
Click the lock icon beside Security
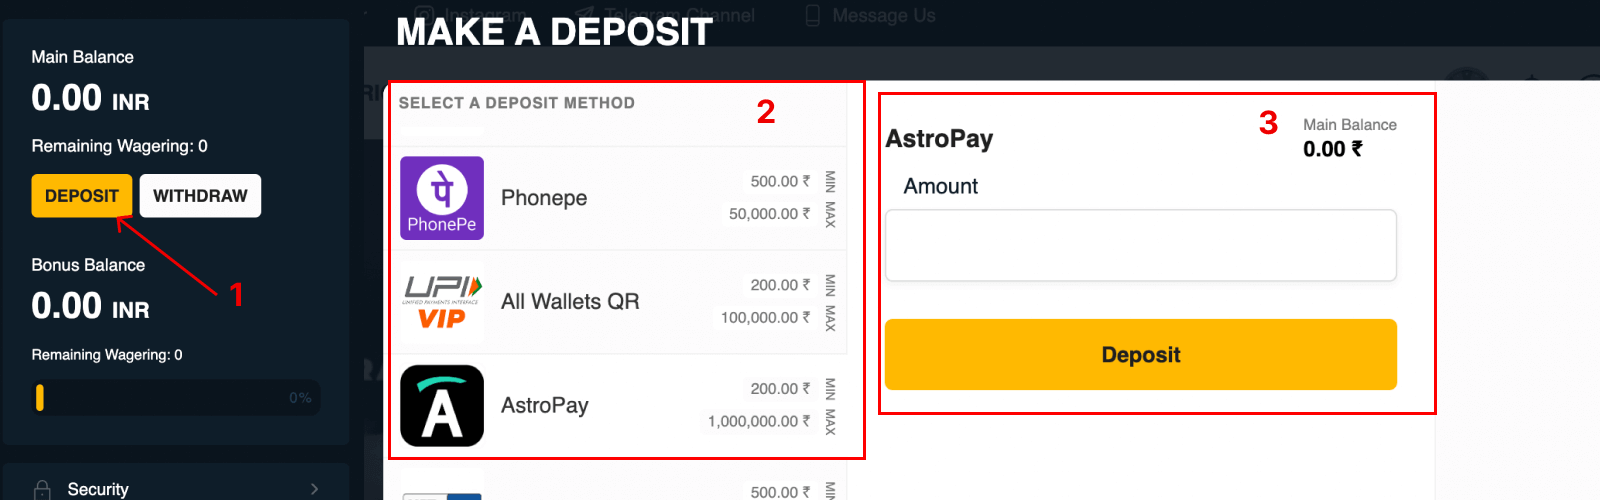[x=42, y=489]
